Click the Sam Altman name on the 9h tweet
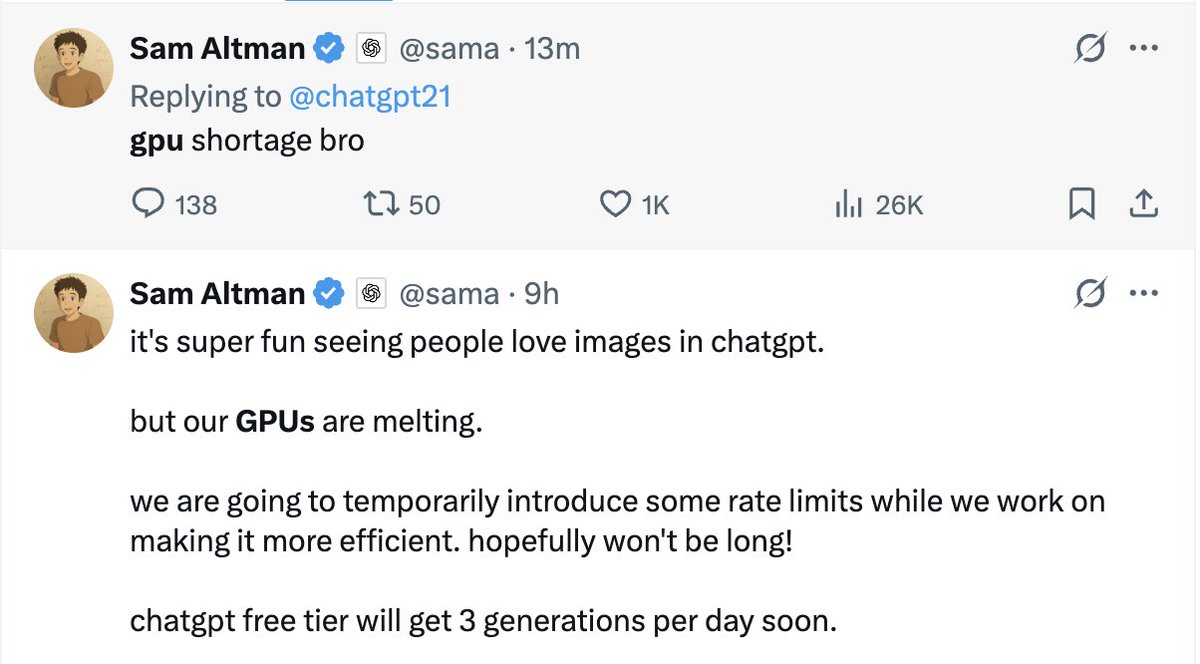 218,294
